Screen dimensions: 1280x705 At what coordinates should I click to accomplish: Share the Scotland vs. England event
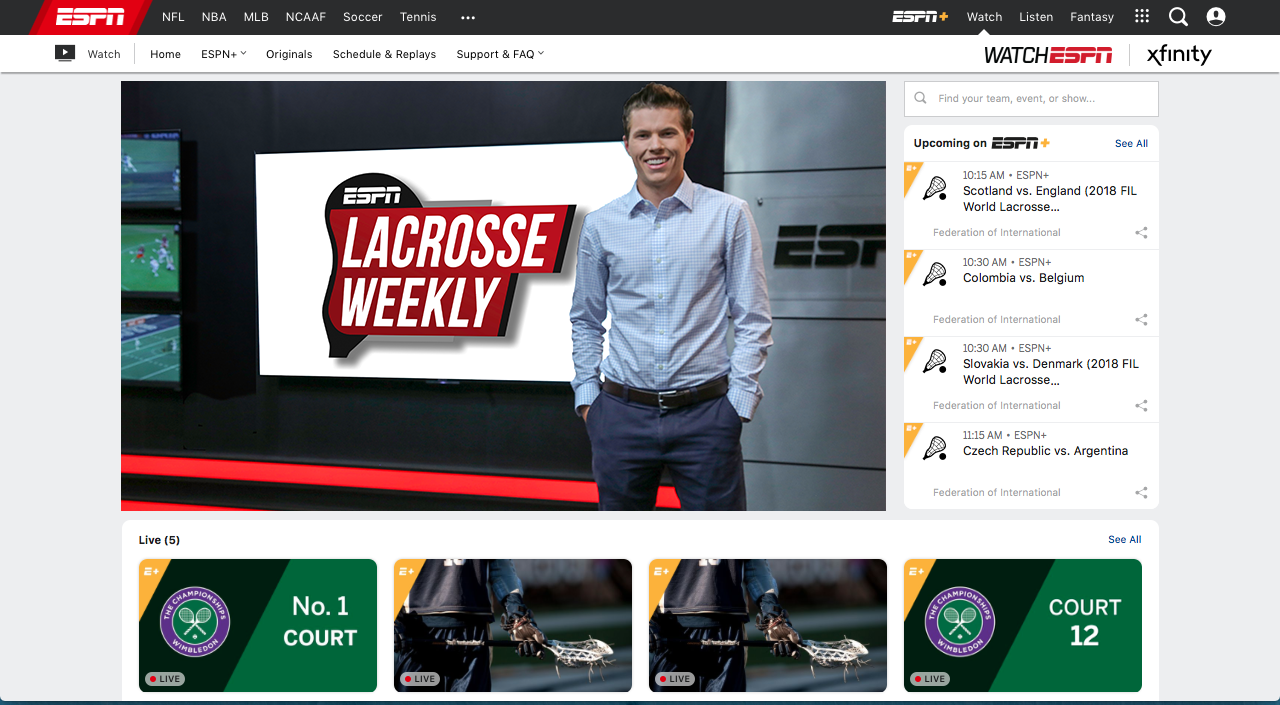click(1141, 233)
